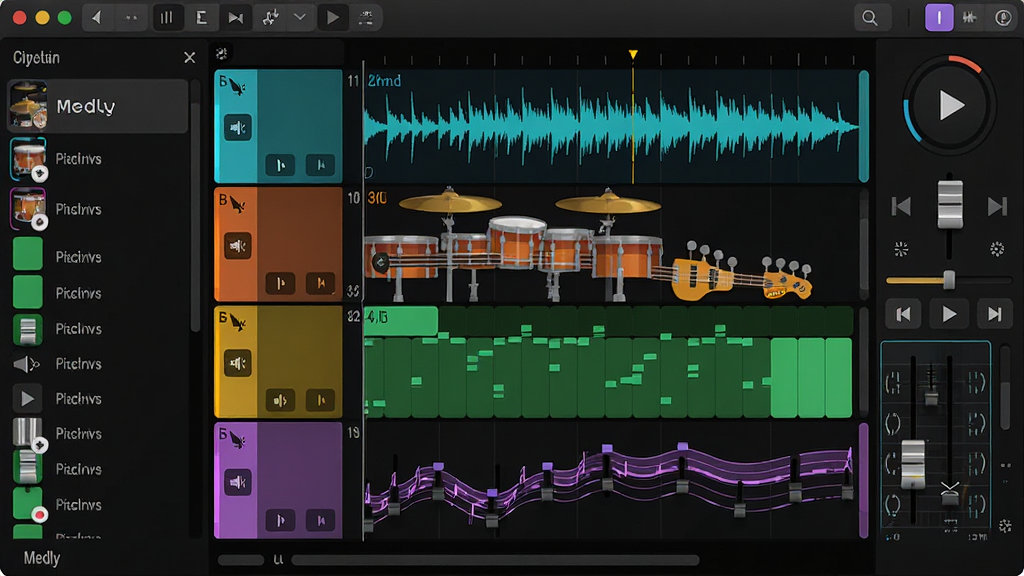
Task: Click the large silver mixer fader knob
Action: (913, 464)
